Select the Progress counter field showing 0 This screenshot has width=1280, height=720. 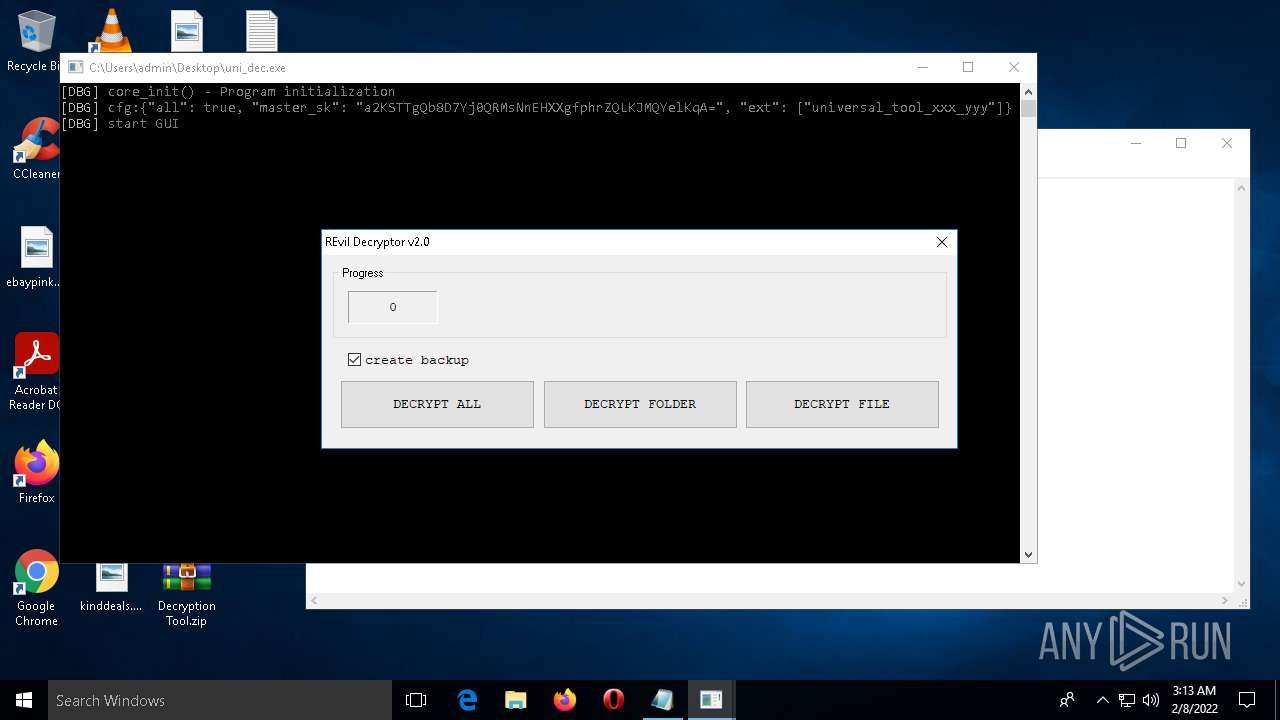point(393,307)
